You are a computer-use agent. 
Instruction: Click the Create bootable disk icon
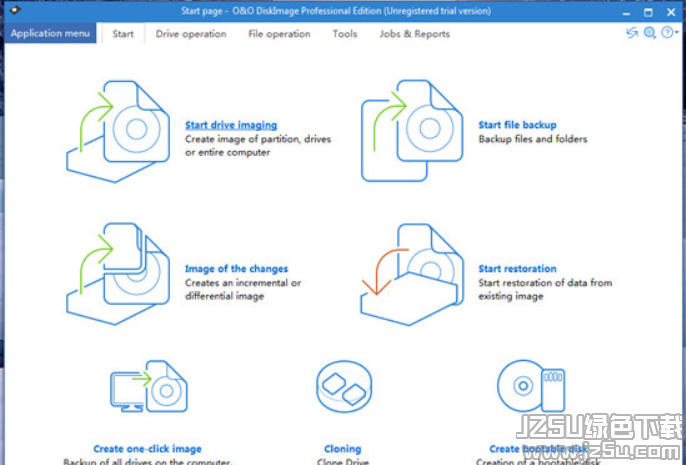click(x=531, y=386)
